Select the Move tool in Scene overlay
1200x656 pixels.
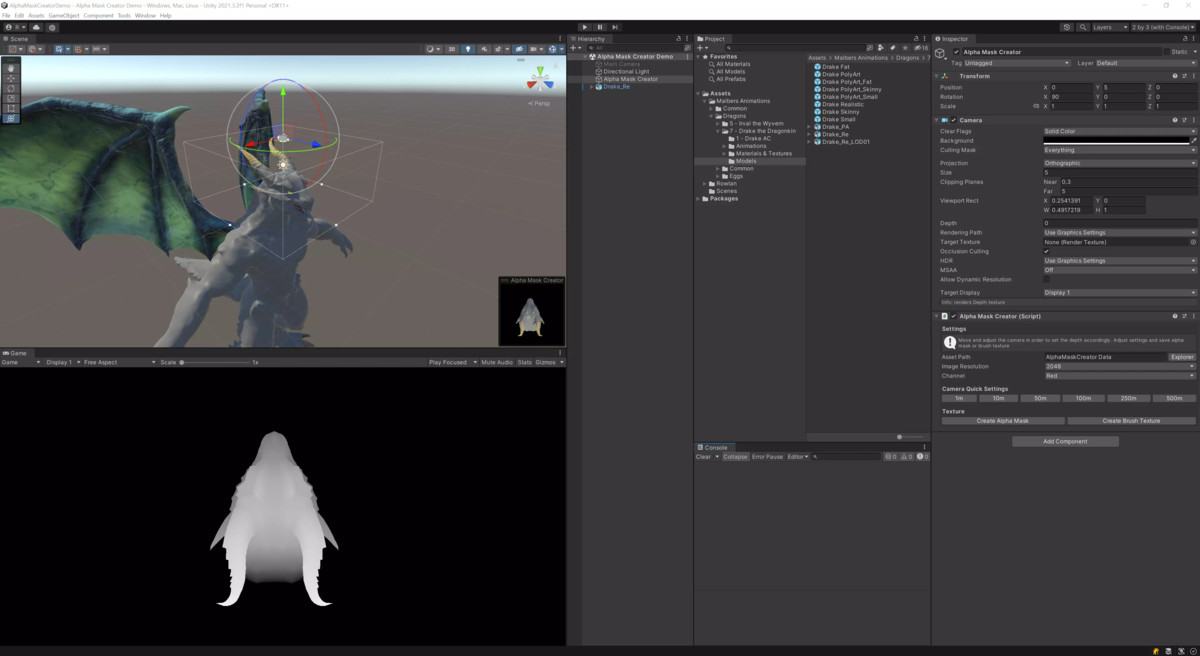(x=12, y=78)
